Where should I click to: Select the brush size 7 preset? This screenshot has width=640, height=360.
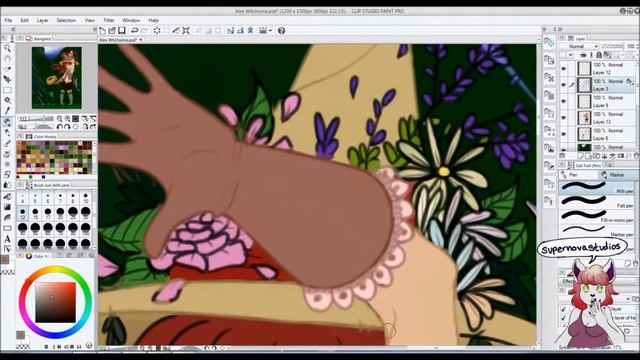click(x=60, y=198)
